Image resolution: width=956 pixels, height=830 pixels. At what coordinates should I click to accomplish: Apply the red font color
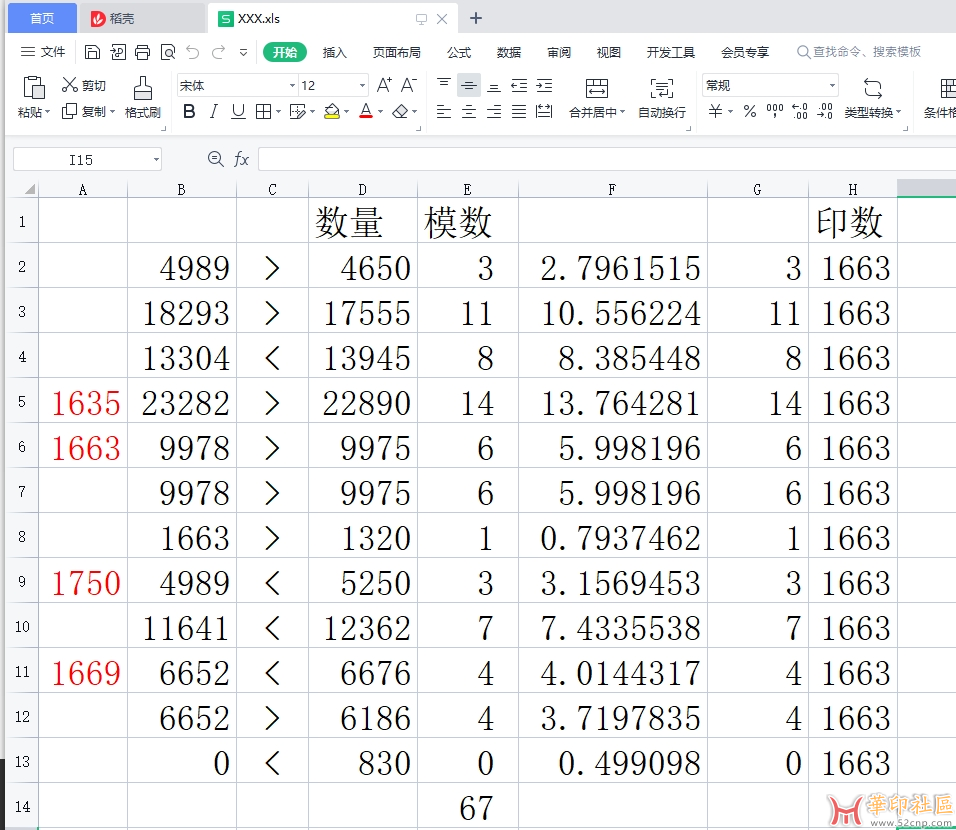366,112
